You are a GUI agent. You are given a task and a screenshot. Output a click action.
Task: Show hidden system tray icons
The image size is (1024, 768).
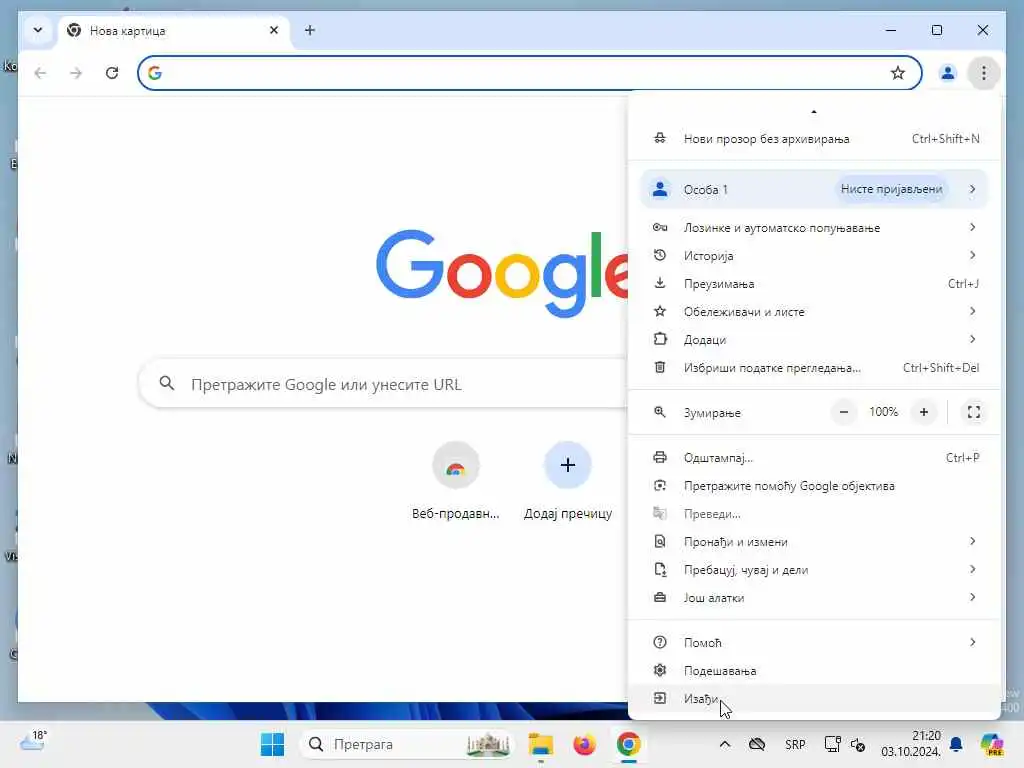[724, 744]
